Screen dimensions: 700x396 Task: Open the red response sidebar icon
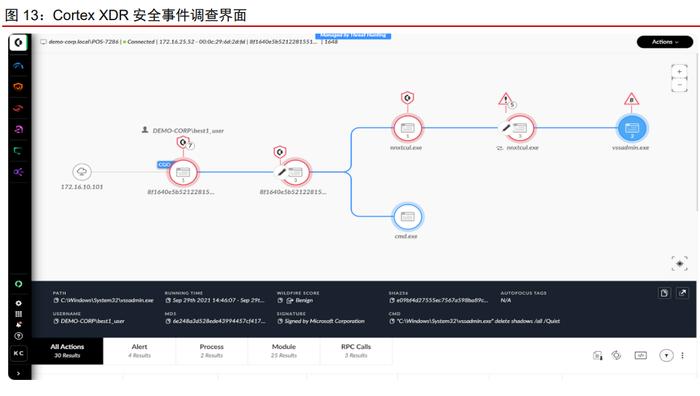(x=18, y=108)
